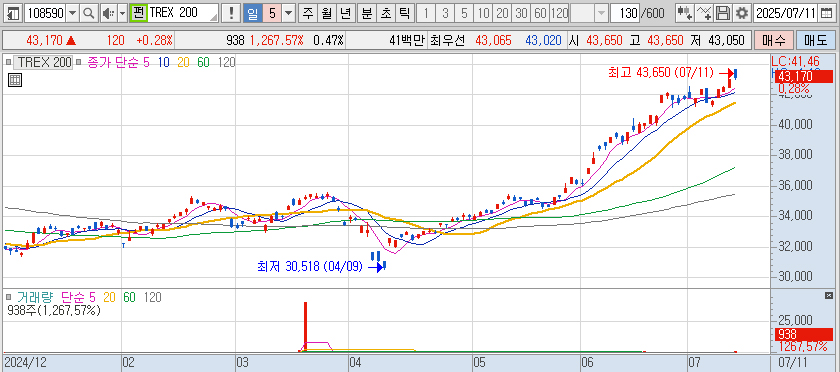The image size is (840, 372).
Task: Select the 주 weekly chart period
Action: pos(308,13)
